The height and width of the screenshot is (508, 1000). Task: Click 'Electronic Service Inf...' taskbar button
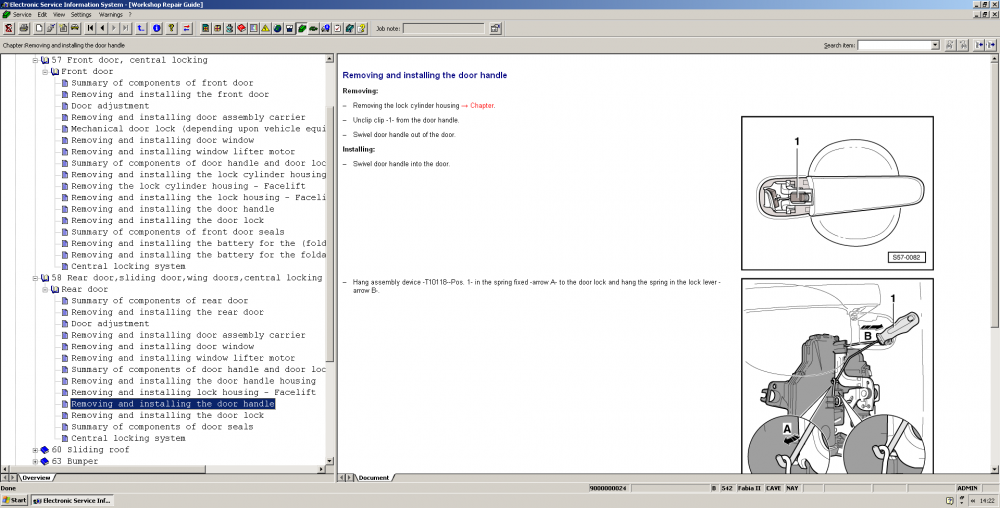(x=72, y=500)
